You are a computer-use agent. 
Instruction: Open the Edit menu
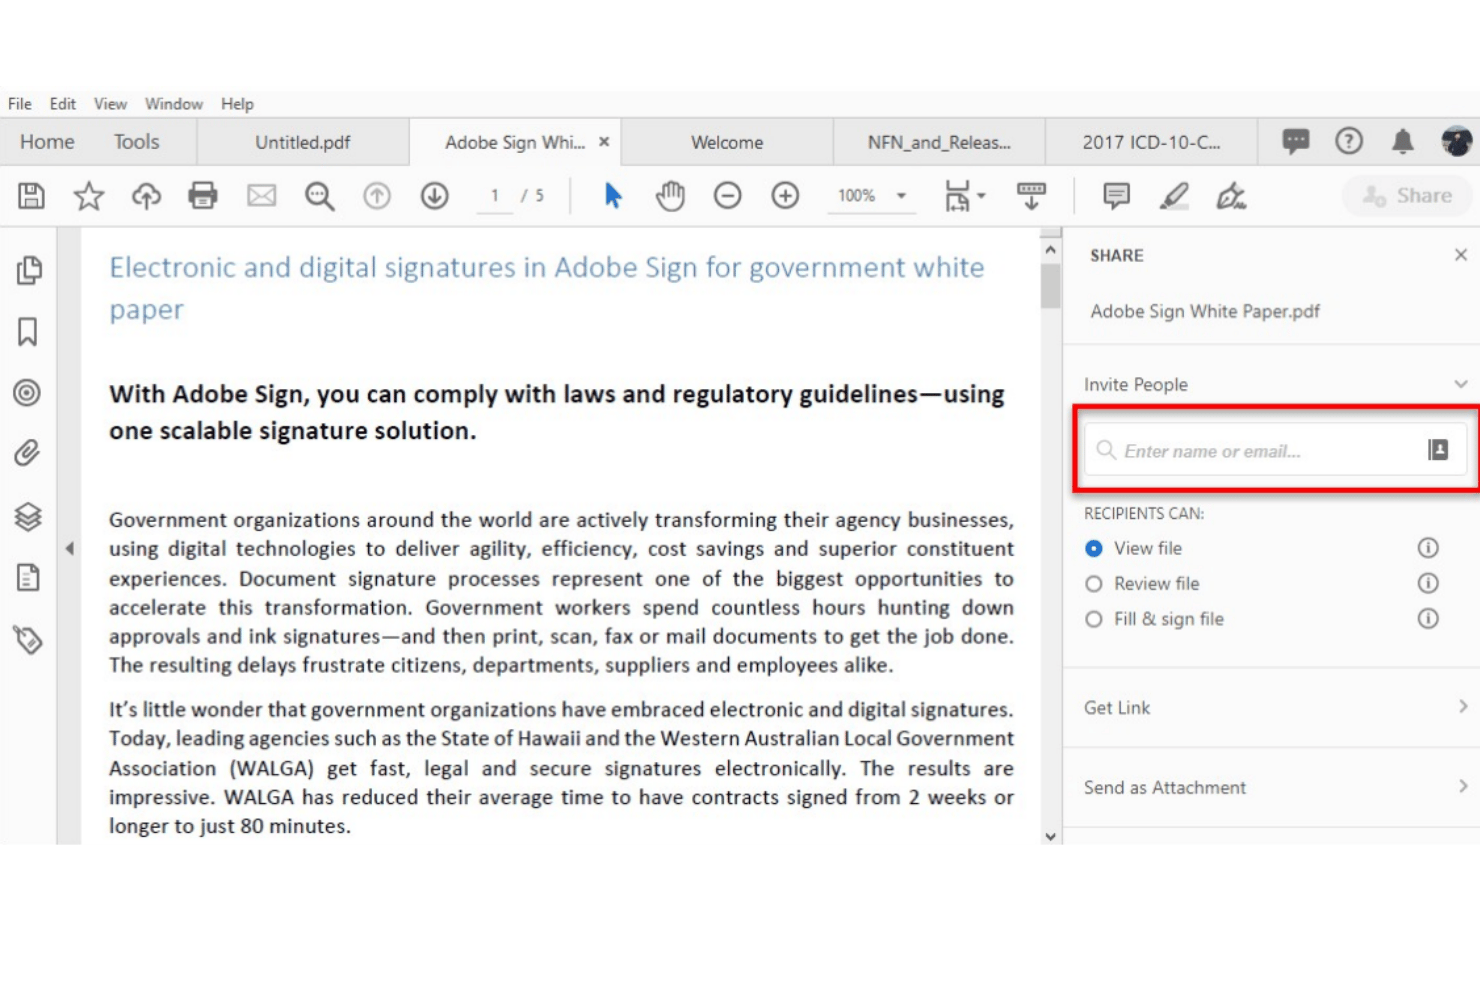click(62, 103)
